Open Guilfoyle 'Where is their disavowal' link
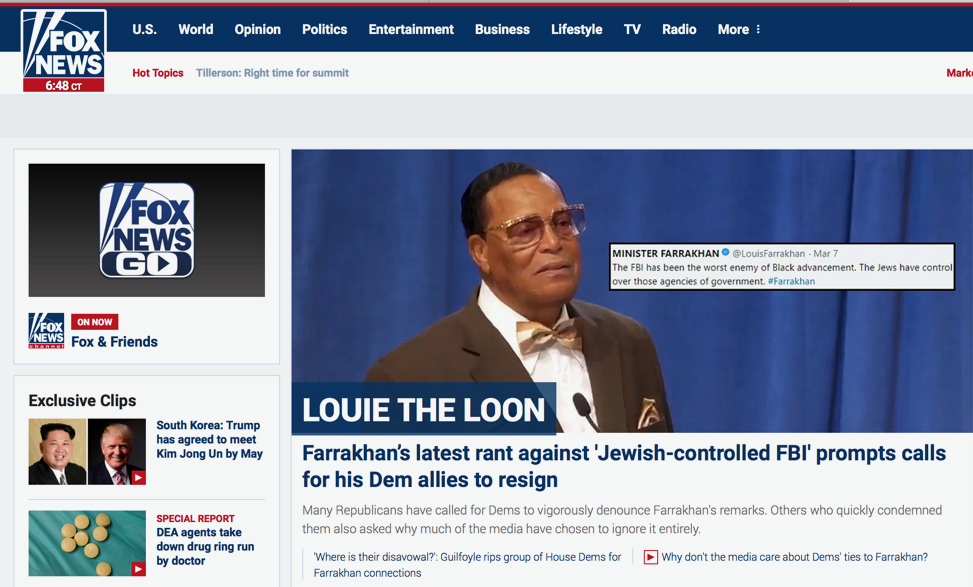 coord(467,565)
